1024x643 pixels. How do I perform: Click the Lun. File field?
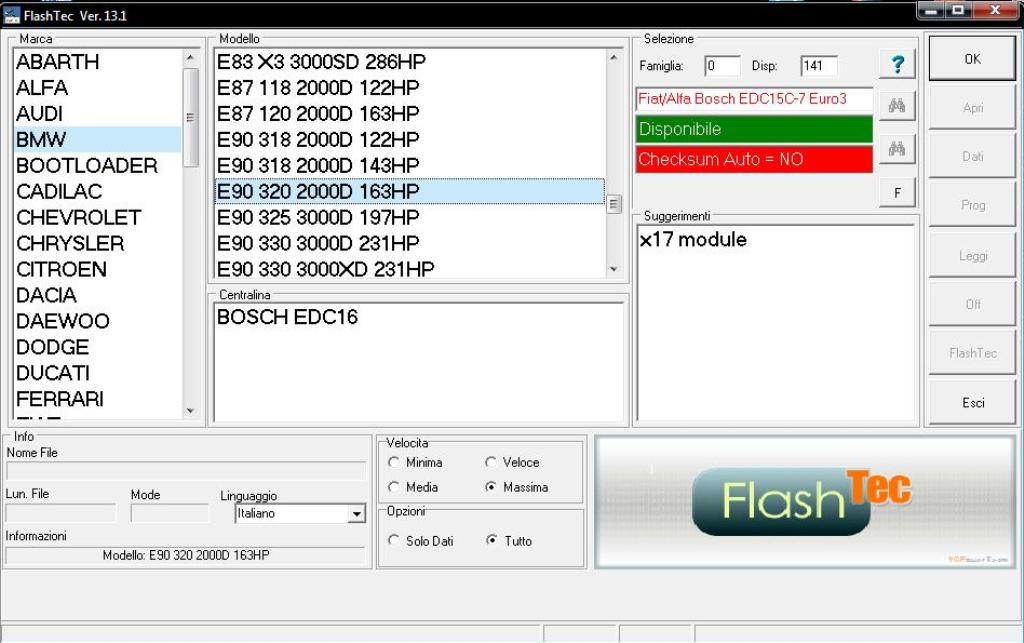point(61,513)
